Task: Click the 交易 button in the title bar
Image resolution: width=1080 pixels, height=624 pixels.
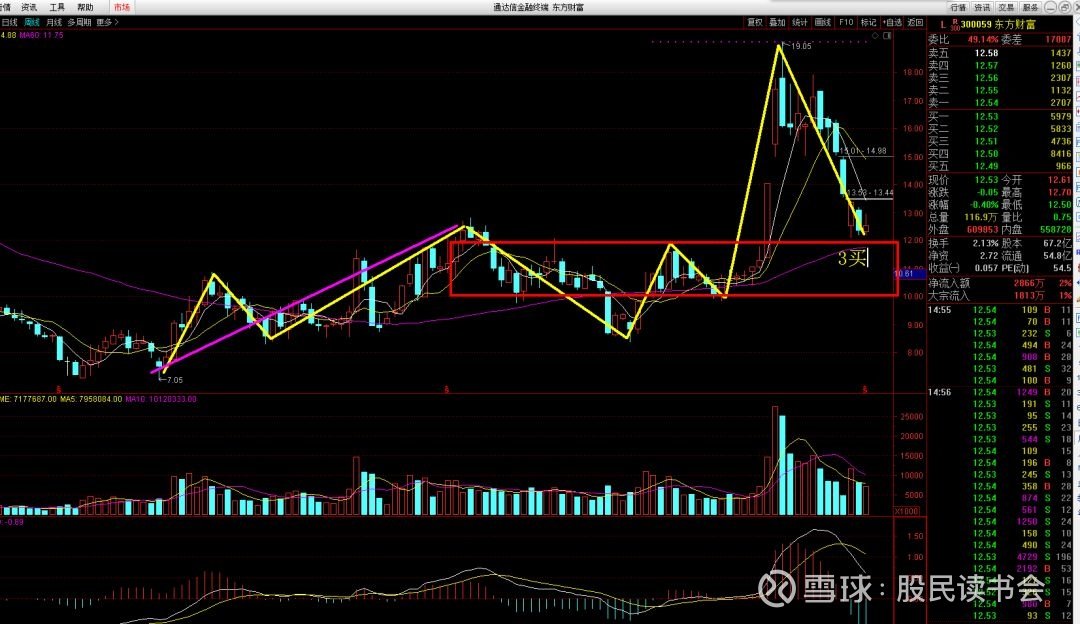Action: [1006, 7]
